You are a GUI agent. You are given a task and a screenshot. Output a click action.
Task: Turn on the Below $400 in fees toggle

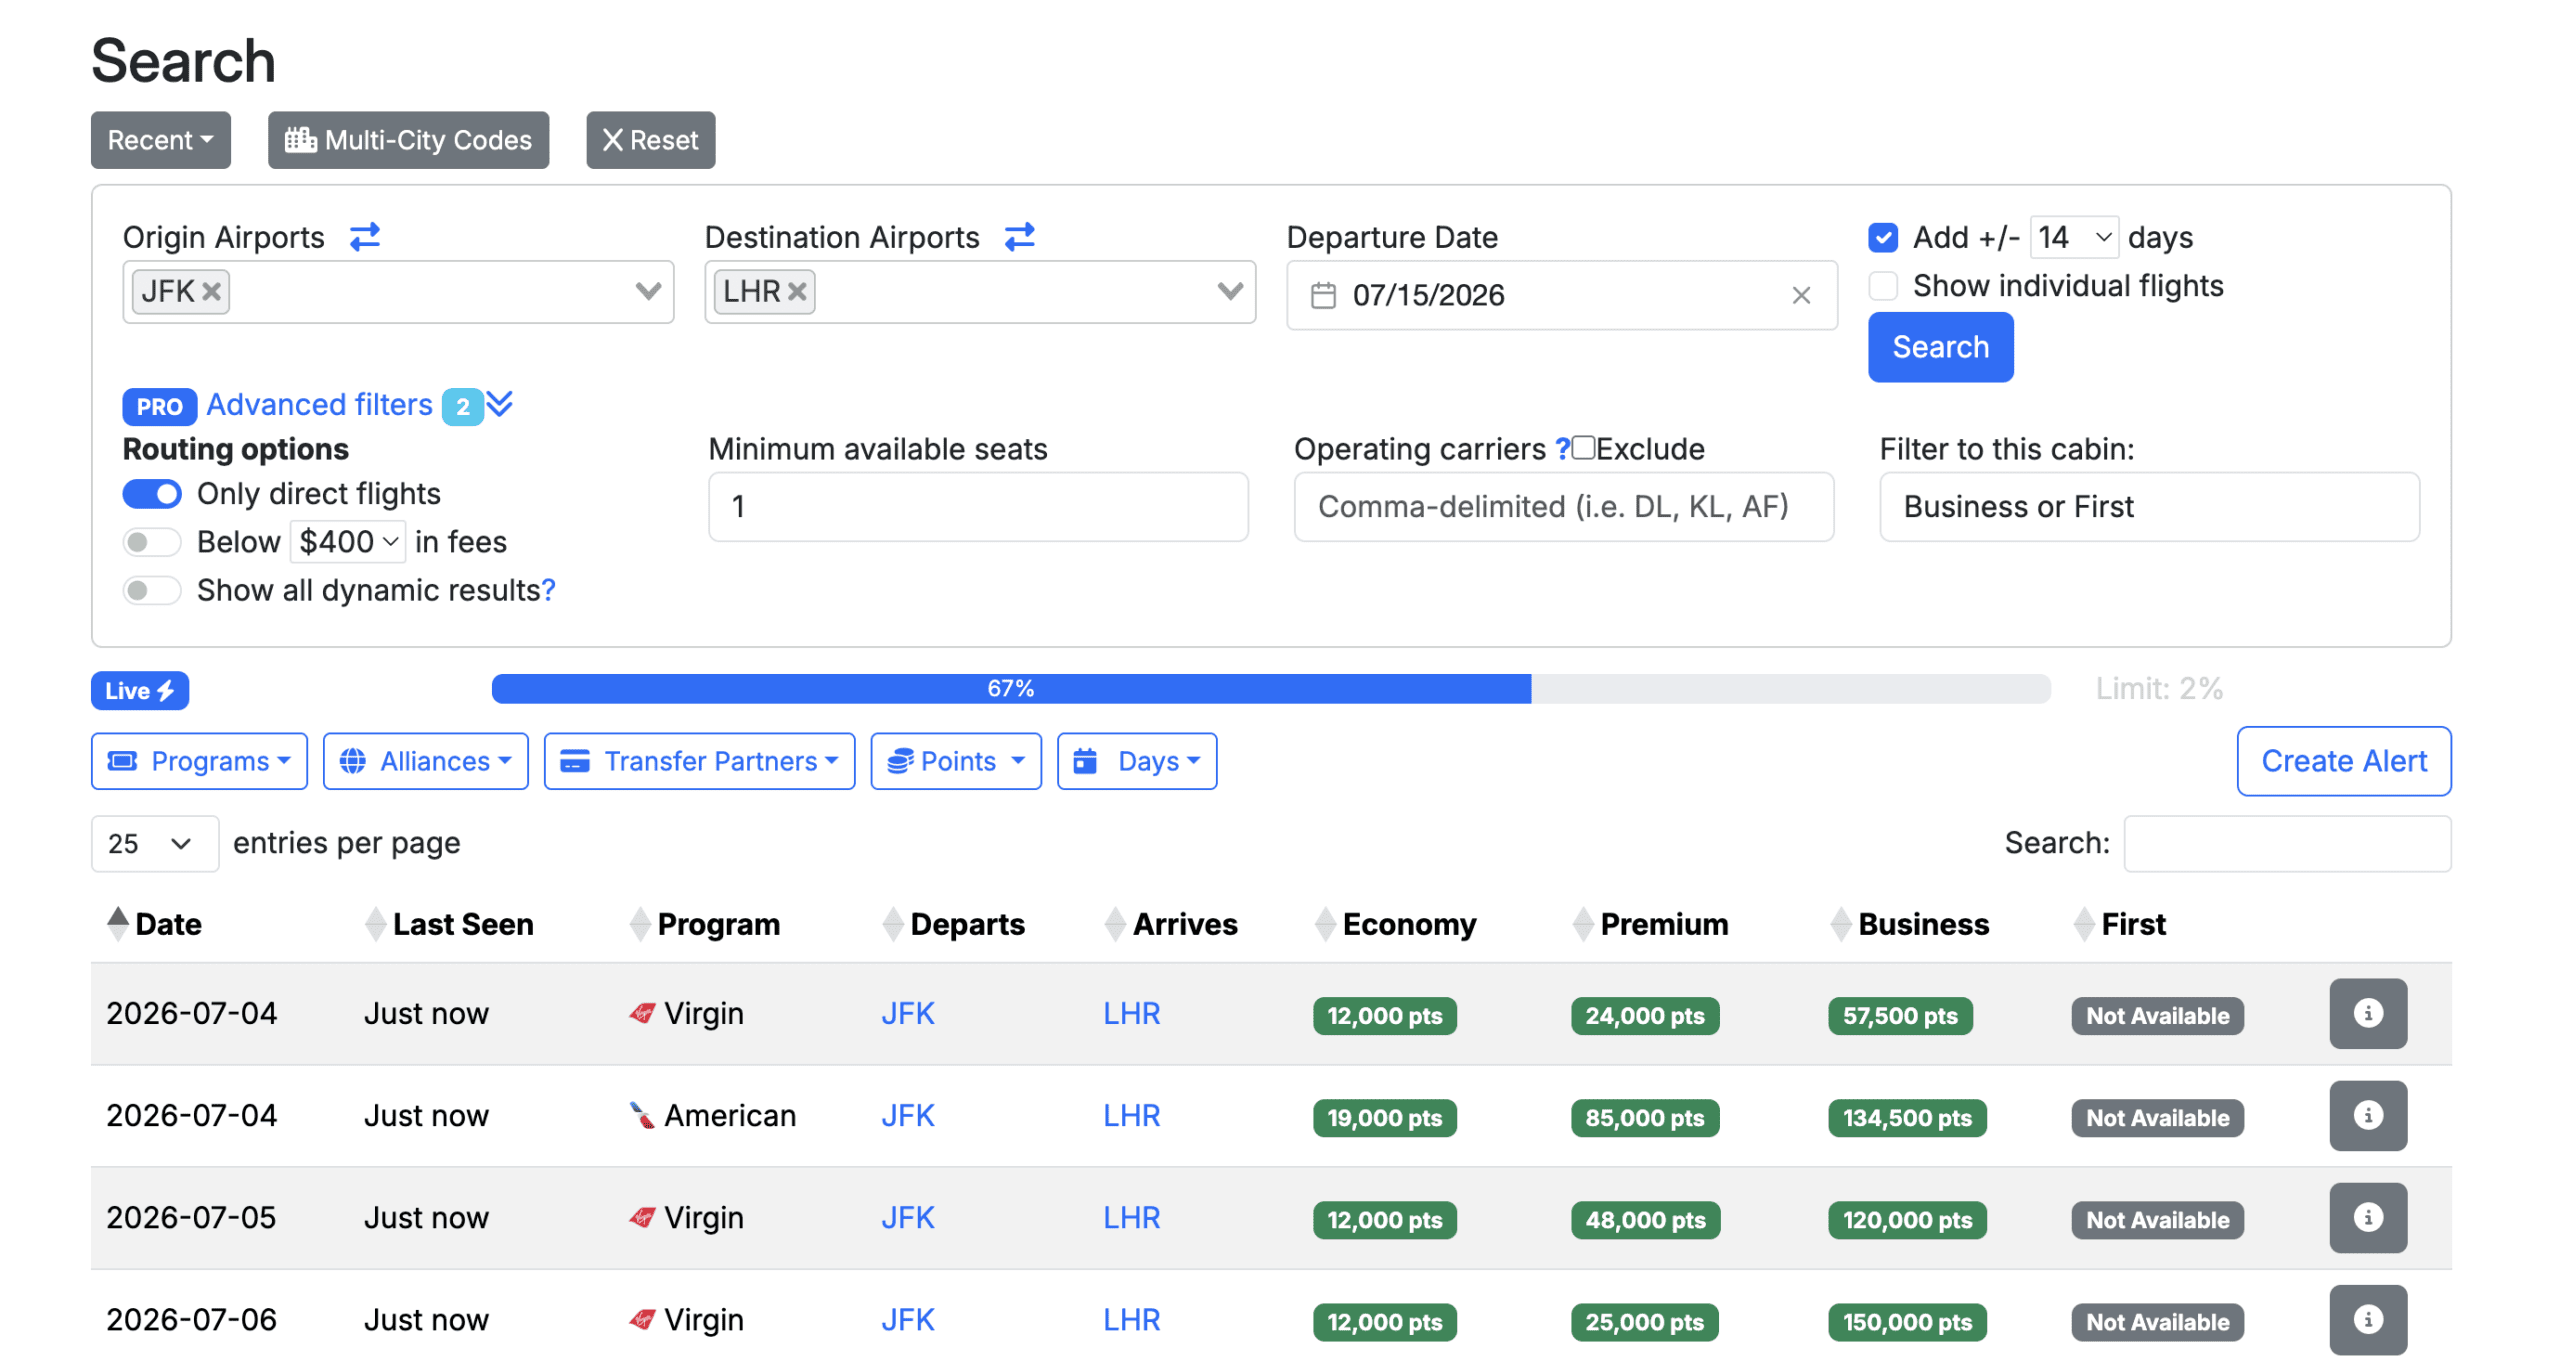tap(151, 541)
